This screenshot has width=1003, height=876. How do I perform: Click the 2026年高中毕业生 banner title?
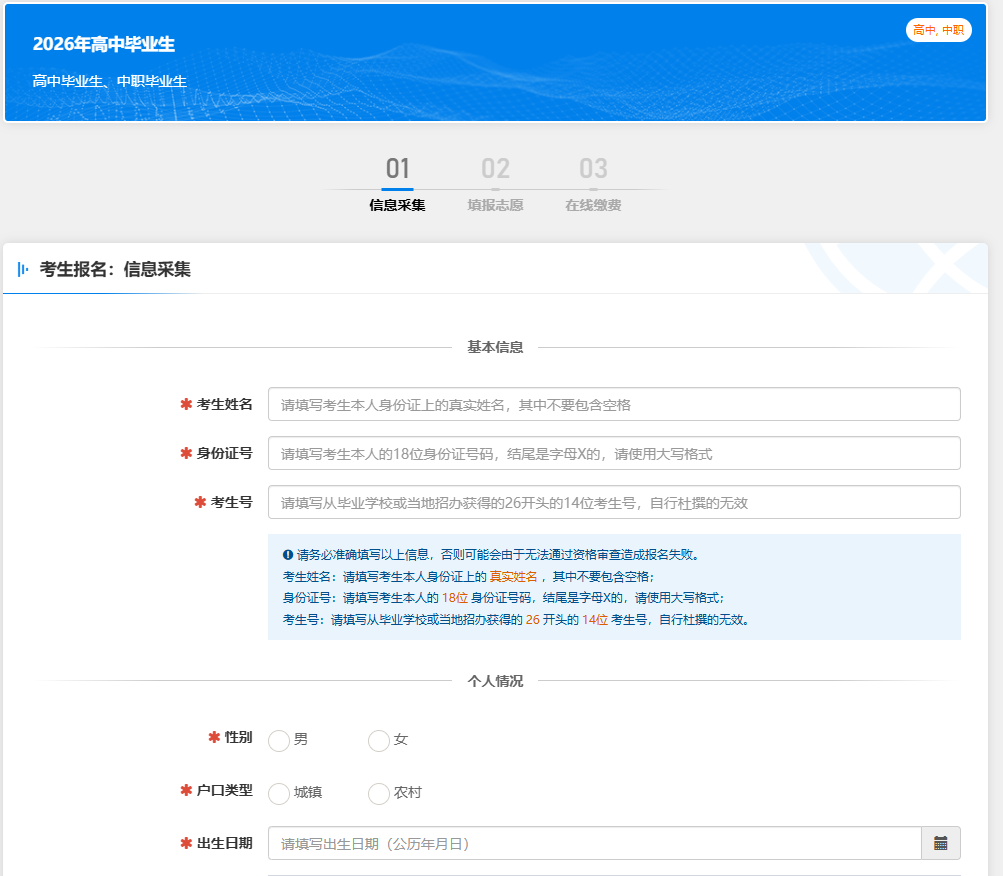click(x=104, y=45)
